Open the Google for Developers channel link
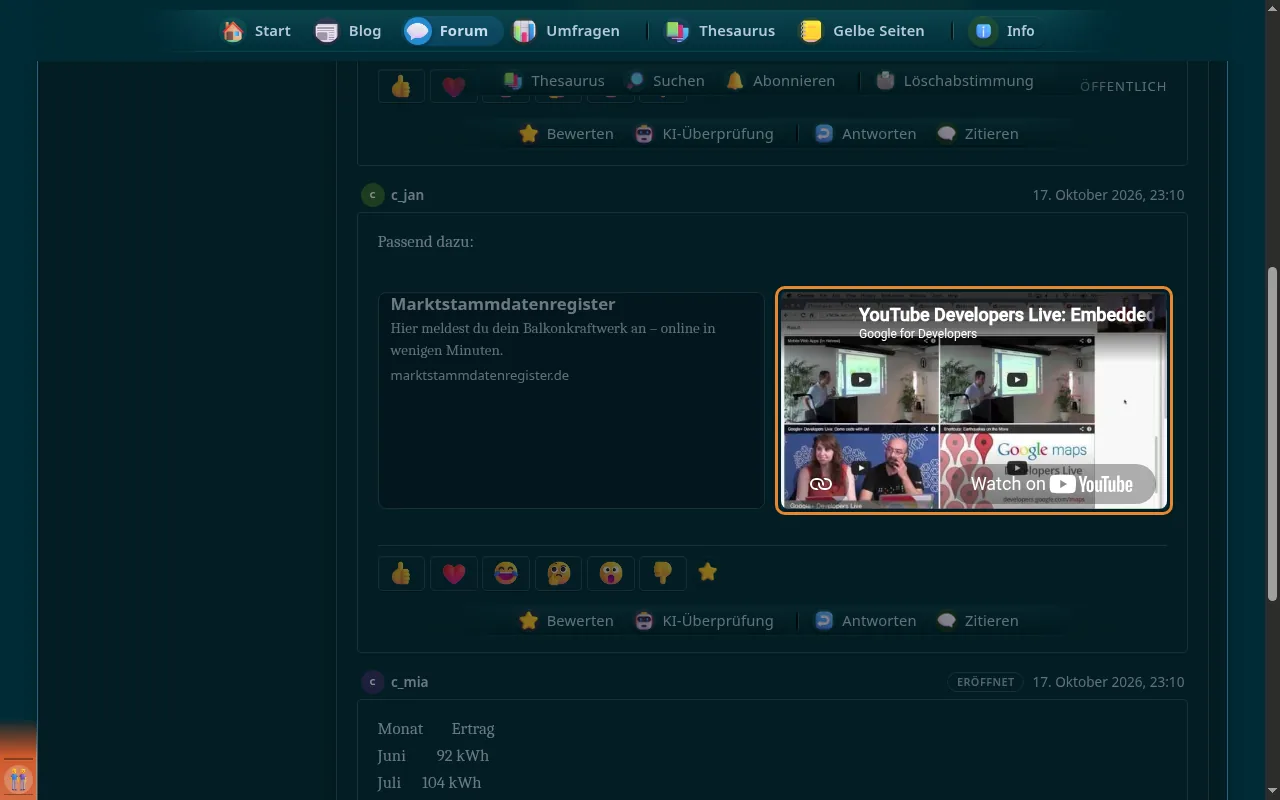 [x=918, y=334]
